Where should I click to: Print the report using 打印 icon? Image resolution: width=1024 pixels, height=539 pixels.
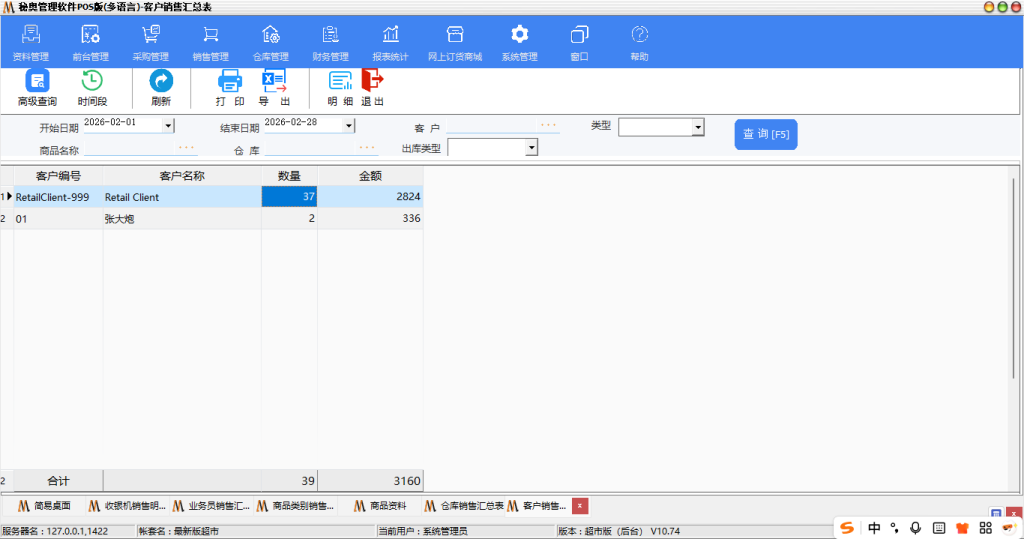(x=230, y=88)
